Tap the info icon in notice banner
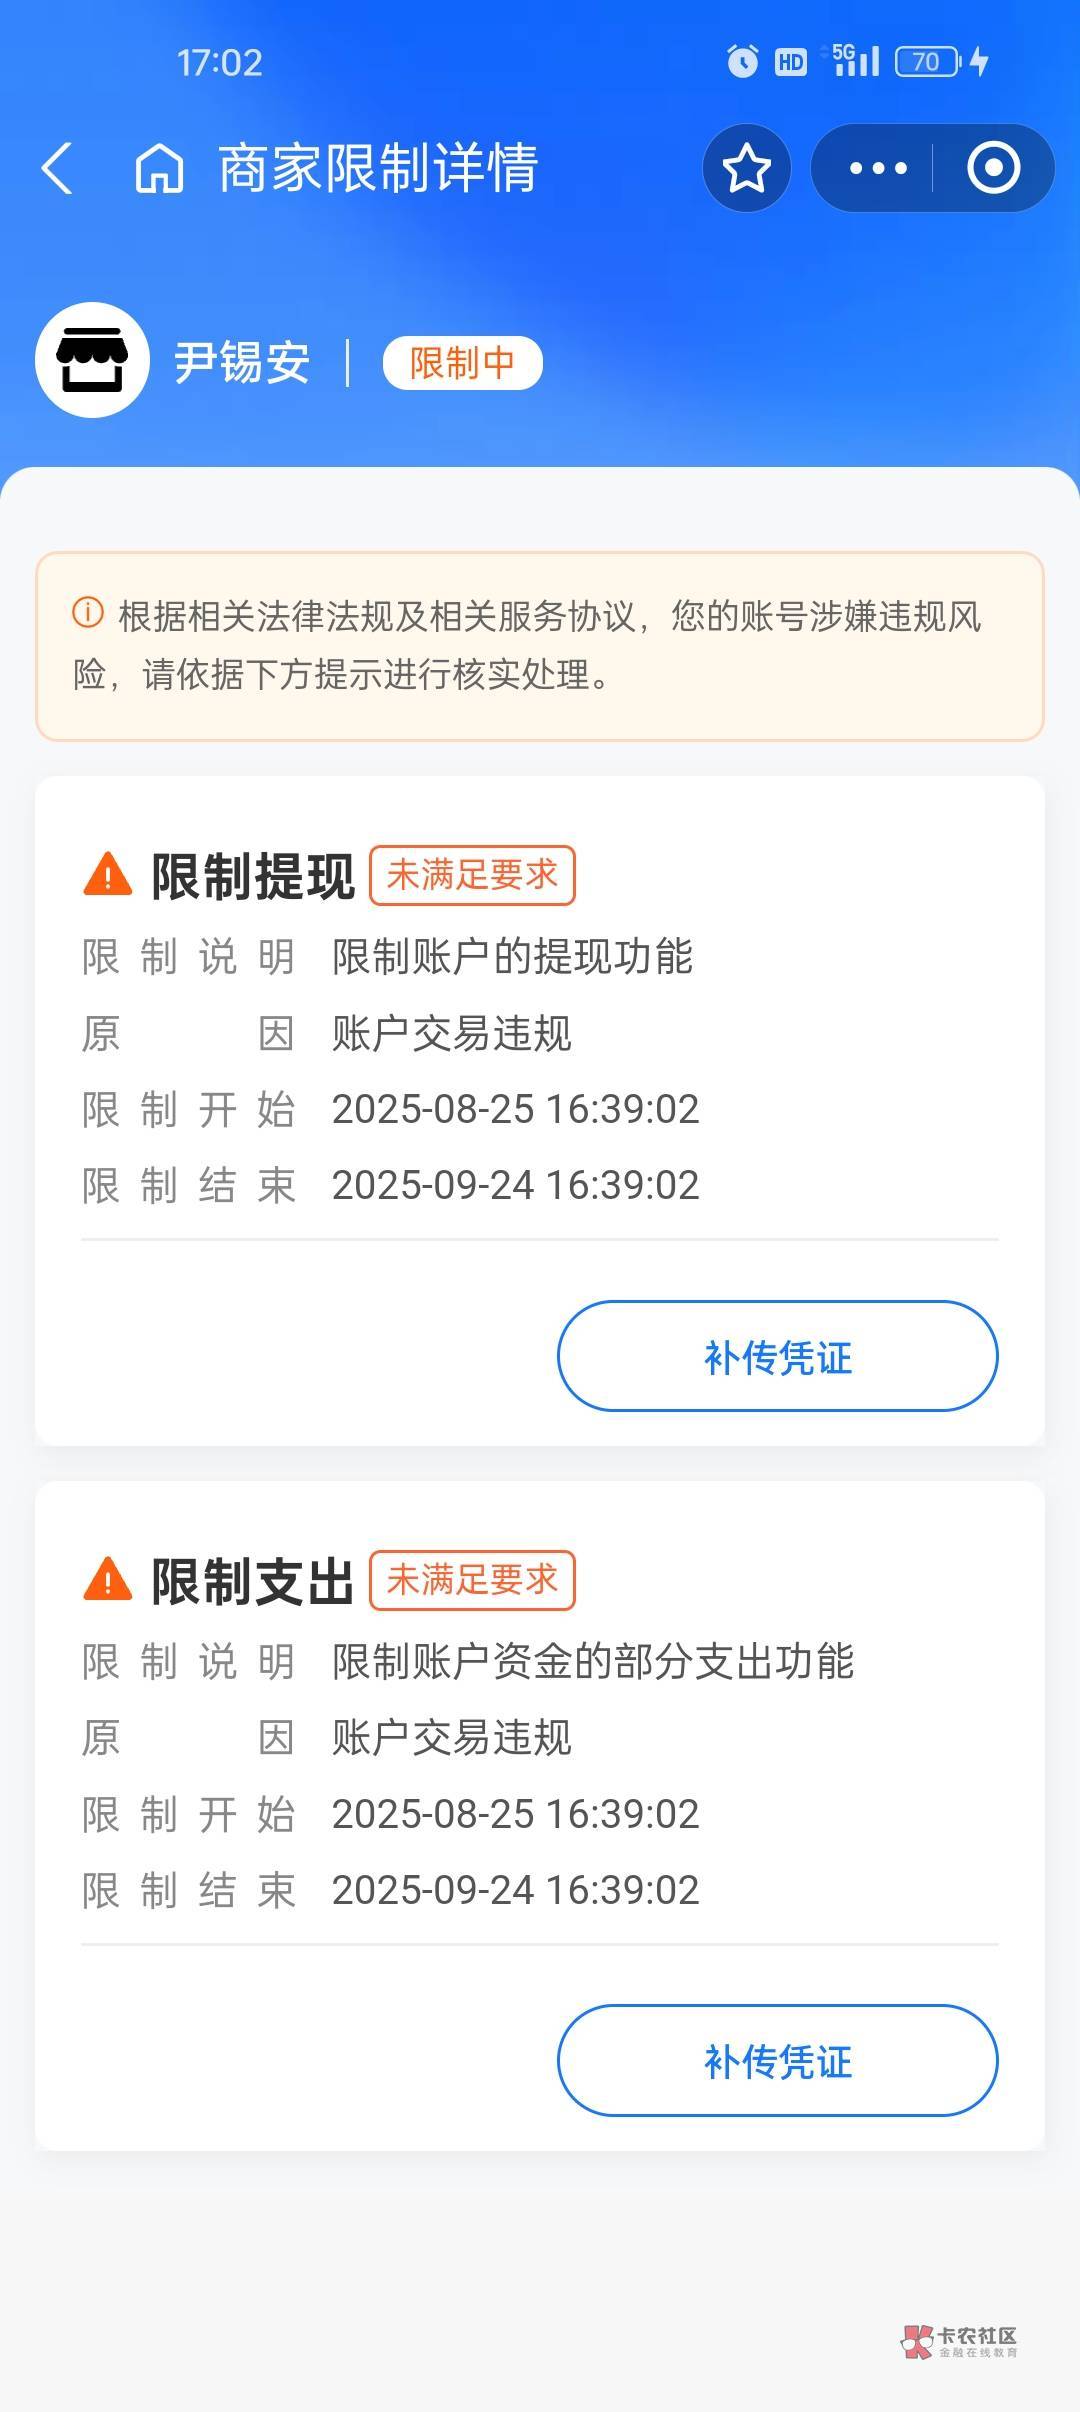Viewport: 1080px width, 2412px height. [x=88, y=612]
